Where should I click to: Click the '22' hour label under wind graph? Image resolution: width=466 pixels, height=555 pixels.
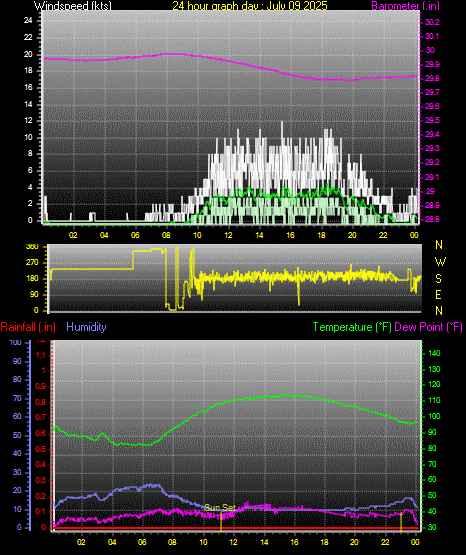(x=383, y=235)
